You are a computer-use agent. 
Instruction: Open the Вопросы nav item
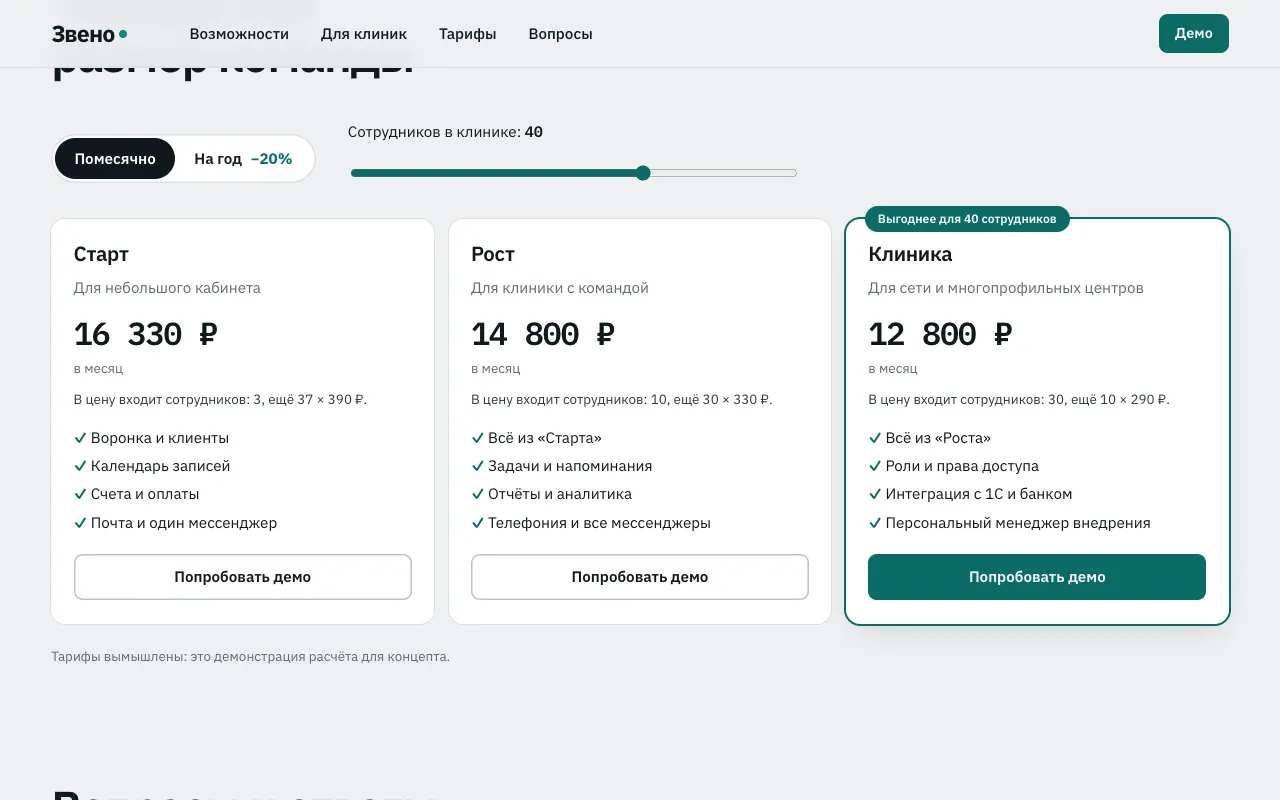pyautogui.click(x=560, y=34)
